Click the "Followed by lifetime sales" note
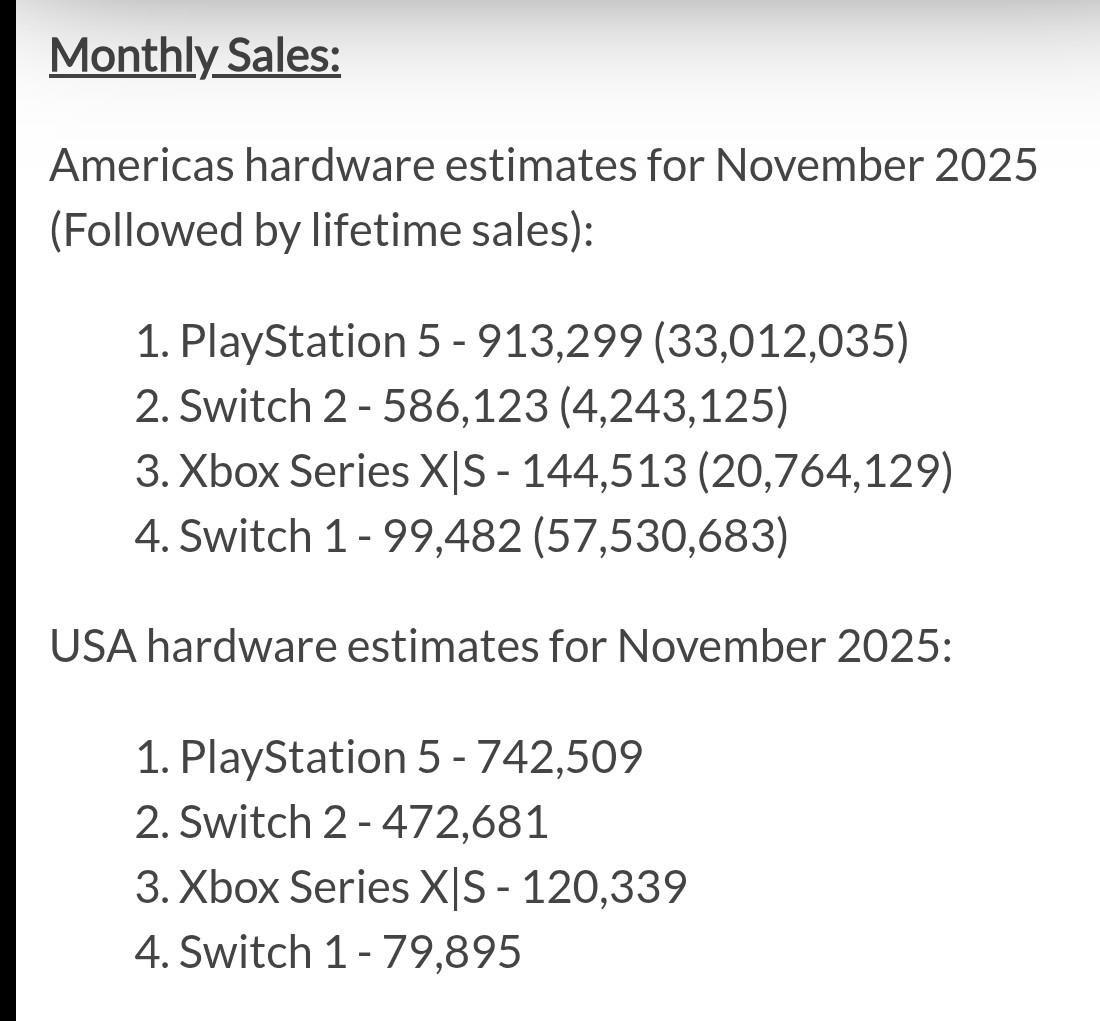 320,230
